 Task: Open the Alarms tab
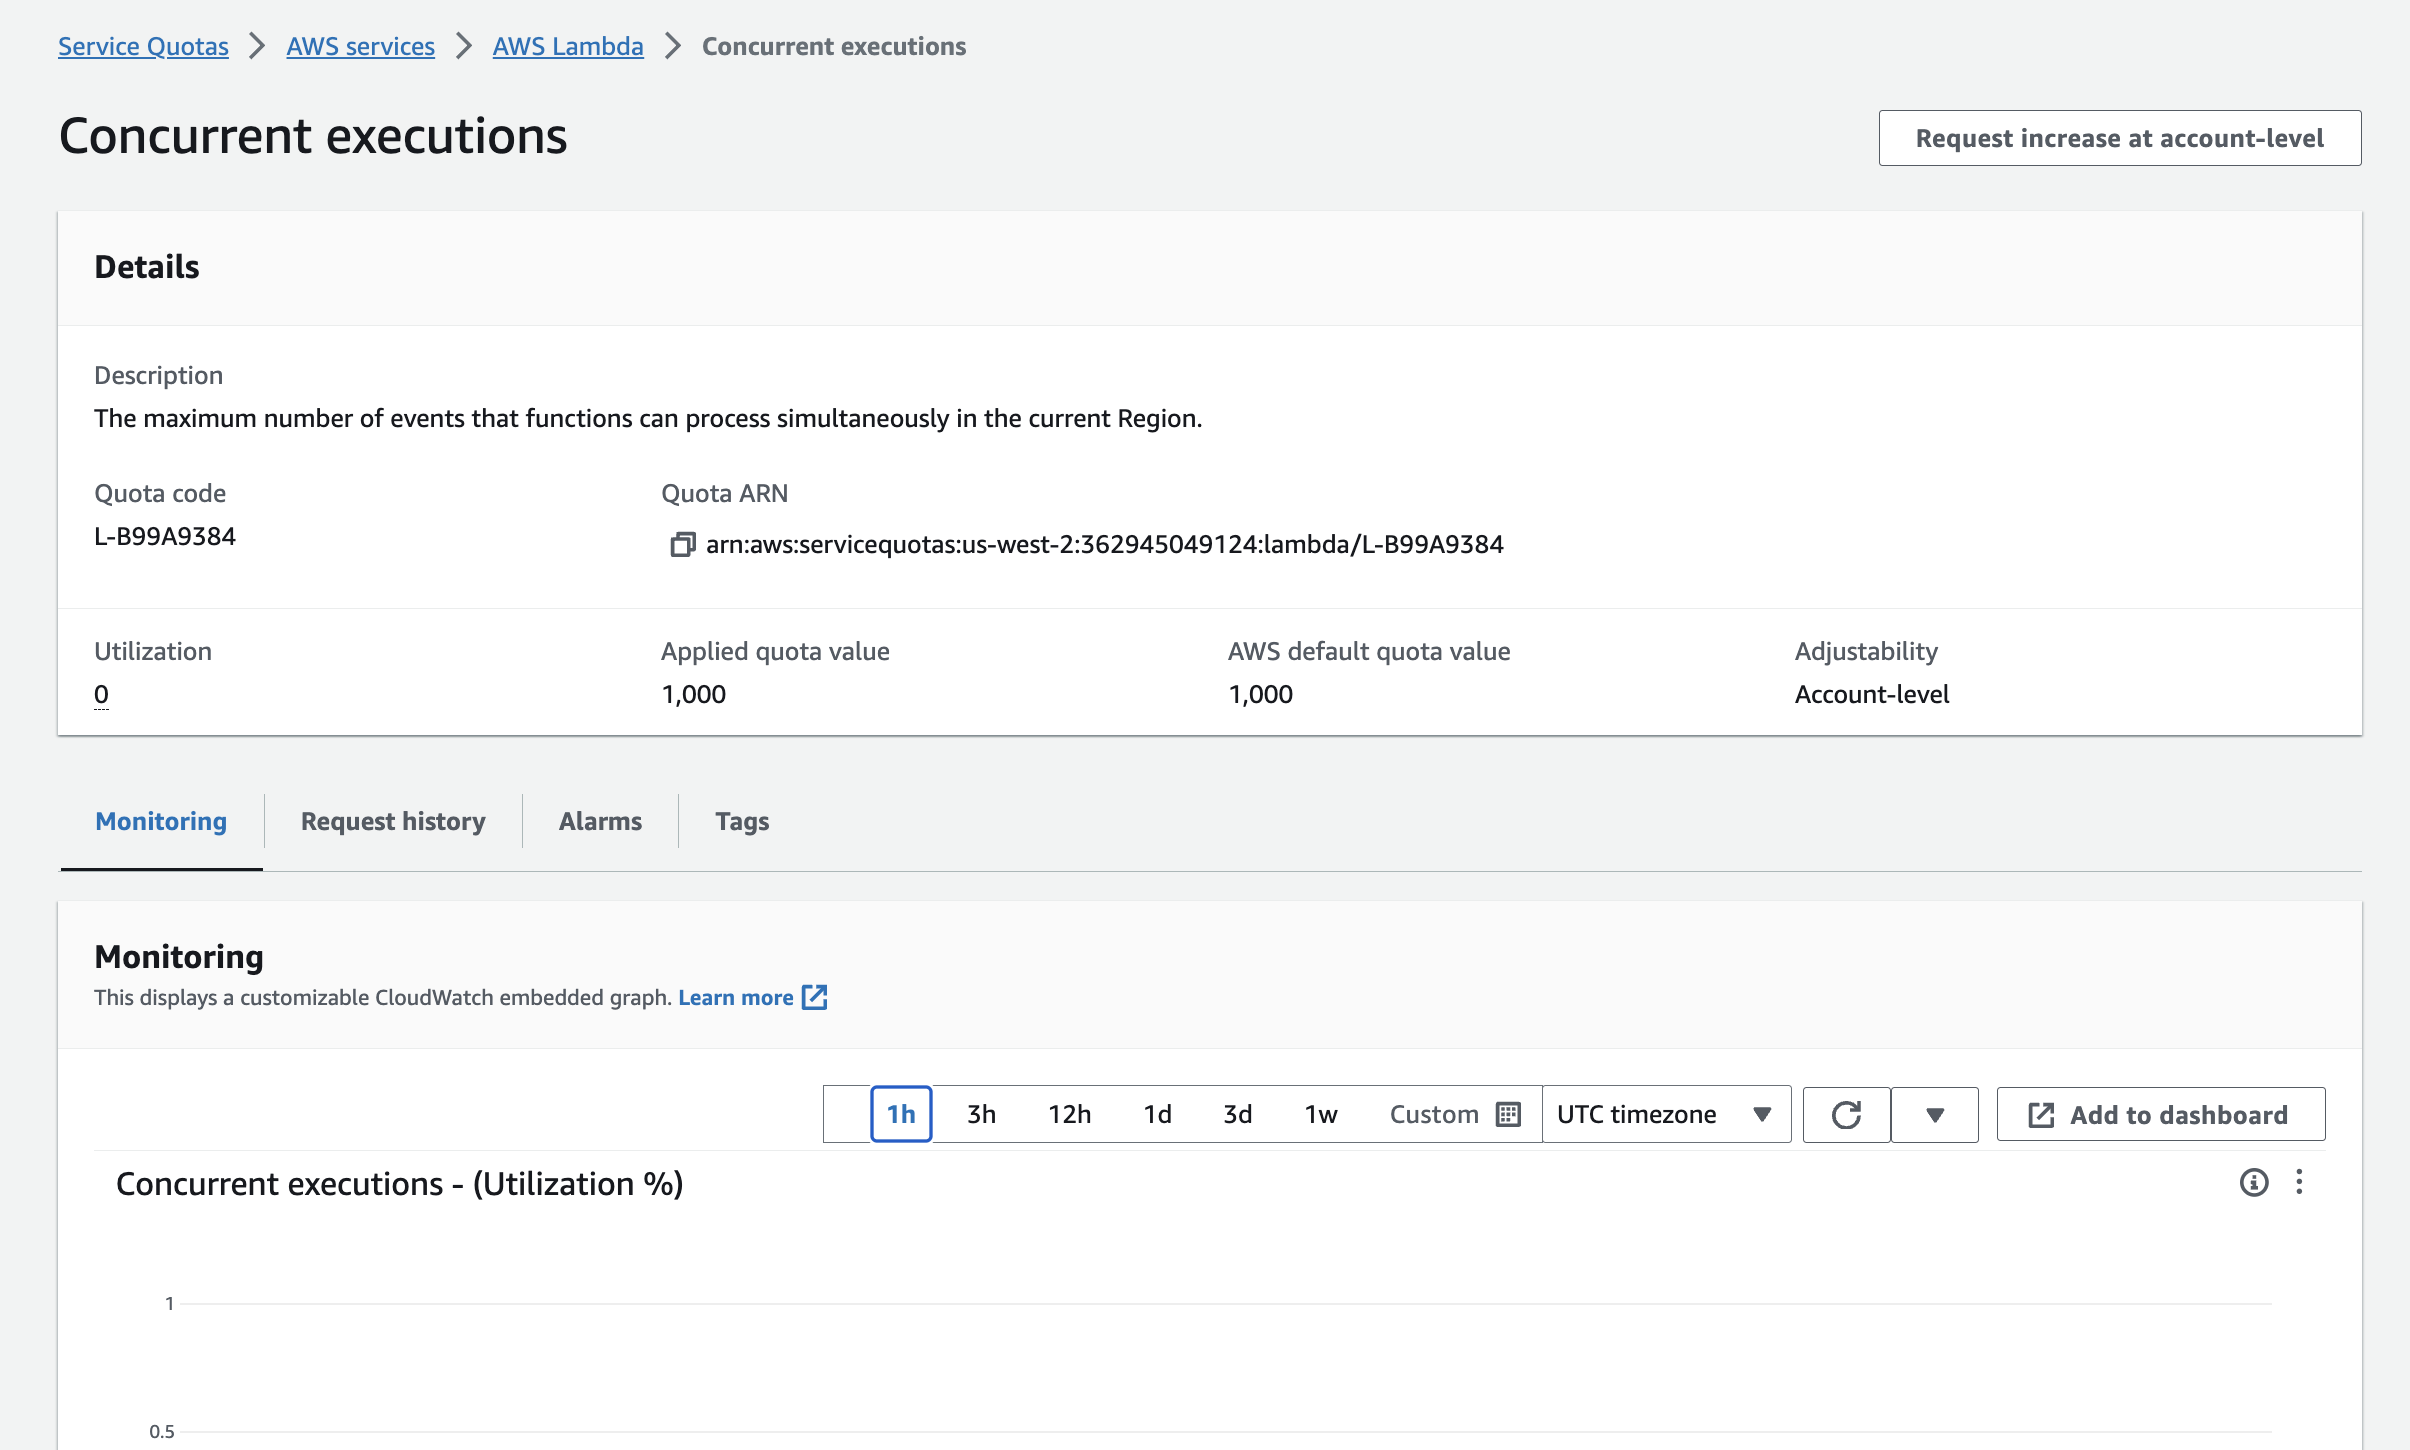[600, 821]
